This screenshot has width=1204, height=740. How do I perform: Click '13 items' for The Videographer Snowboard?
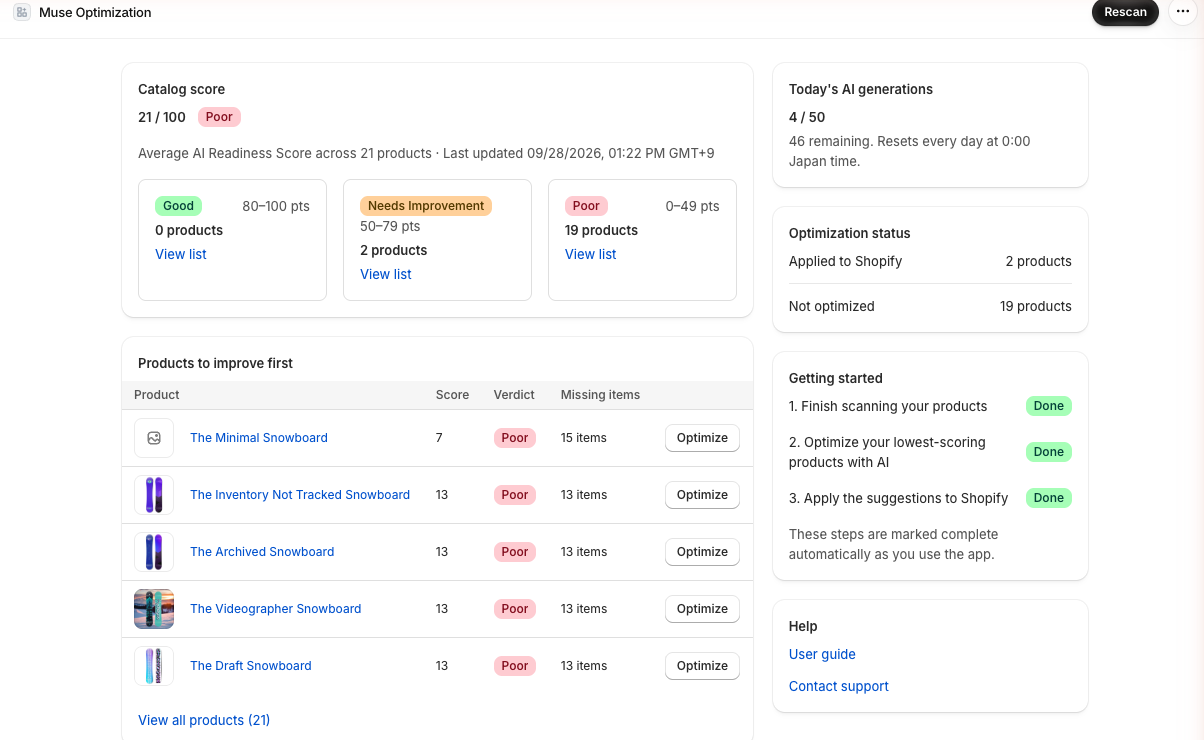click(584, 609)
